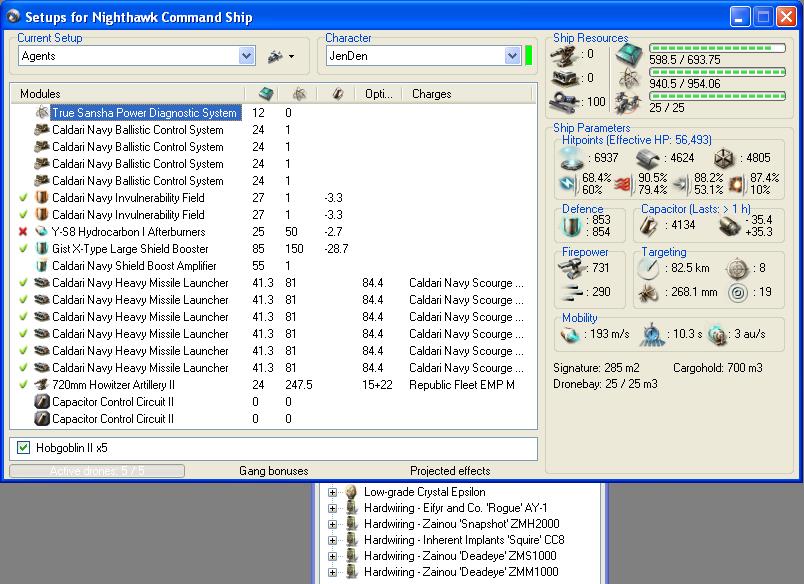Click the capacitor column header icon

(337, 94)
